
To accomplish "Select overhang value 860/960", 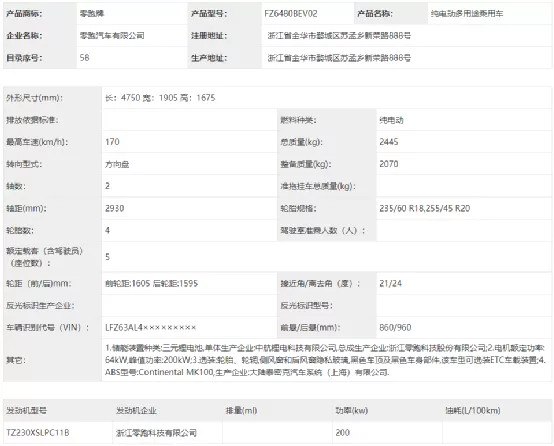I will (395, 328).
